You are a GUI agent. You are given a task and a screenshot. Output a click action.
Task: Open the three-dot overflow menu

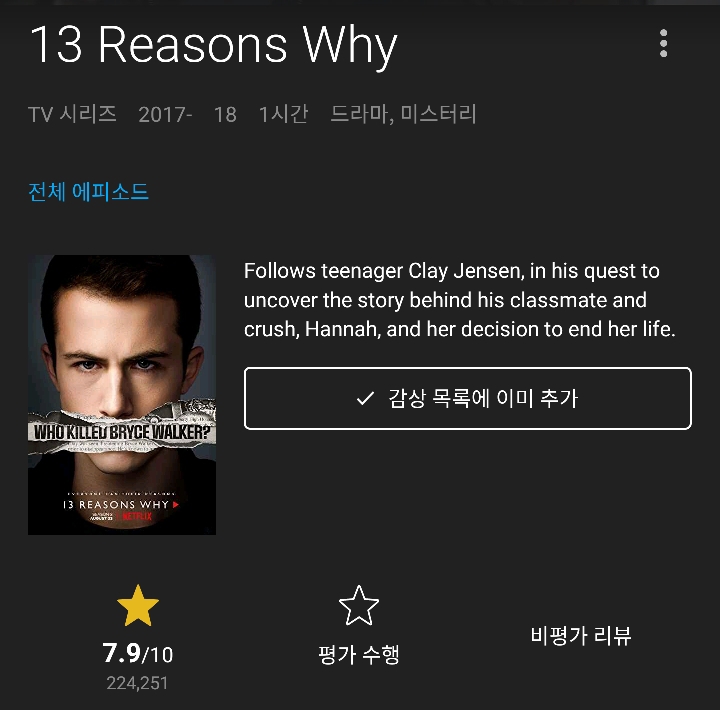663,43
